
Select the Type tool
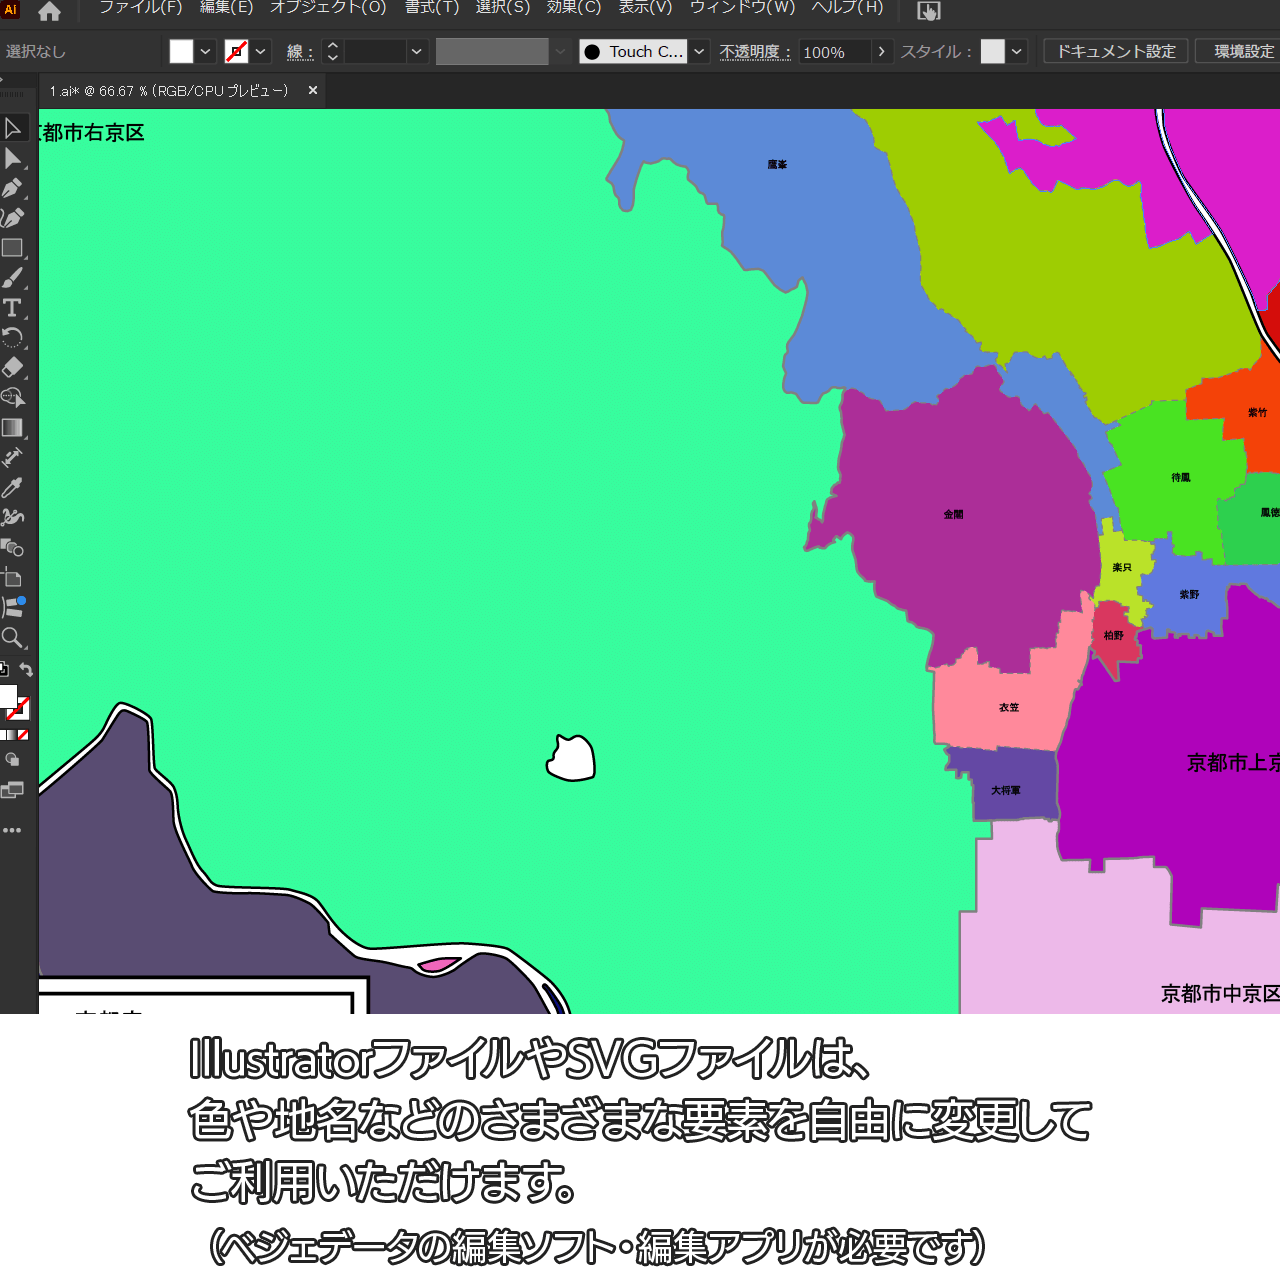click(x=12, y=308)
